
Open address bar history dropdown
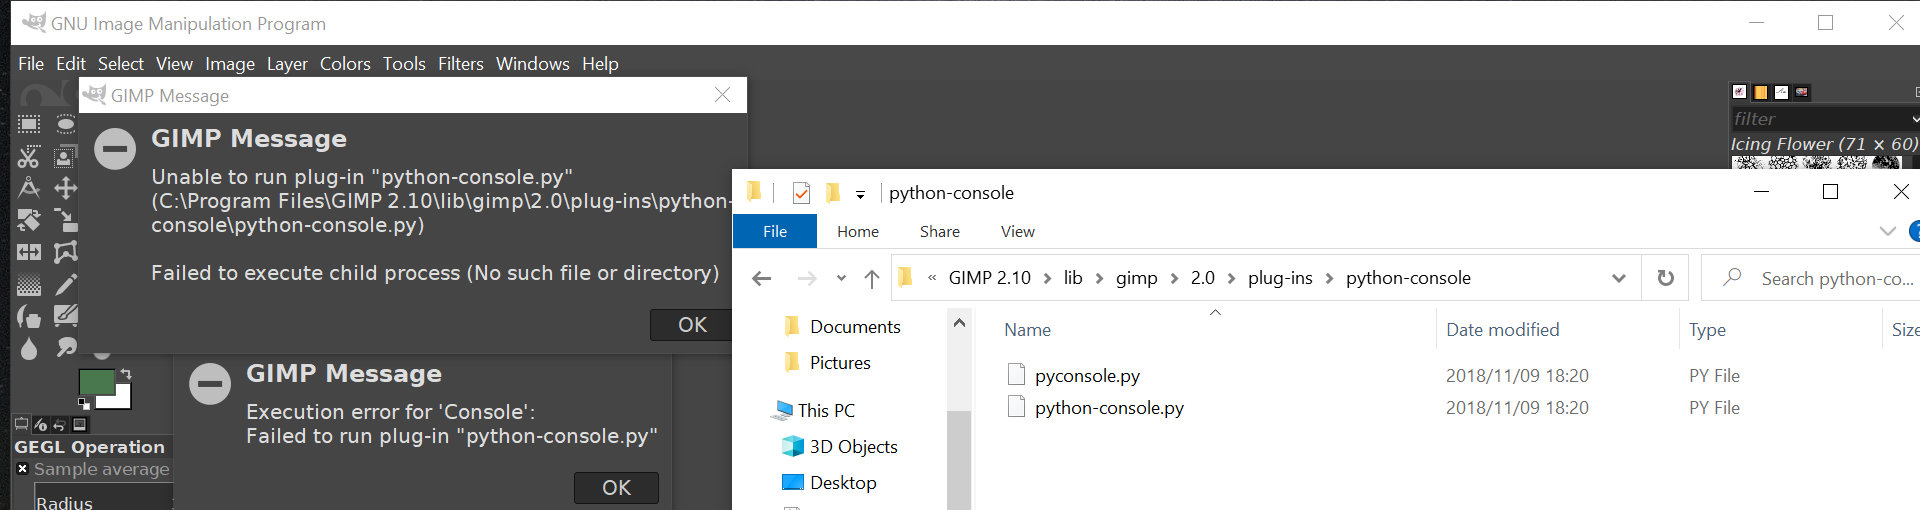tap(1619, 278)
